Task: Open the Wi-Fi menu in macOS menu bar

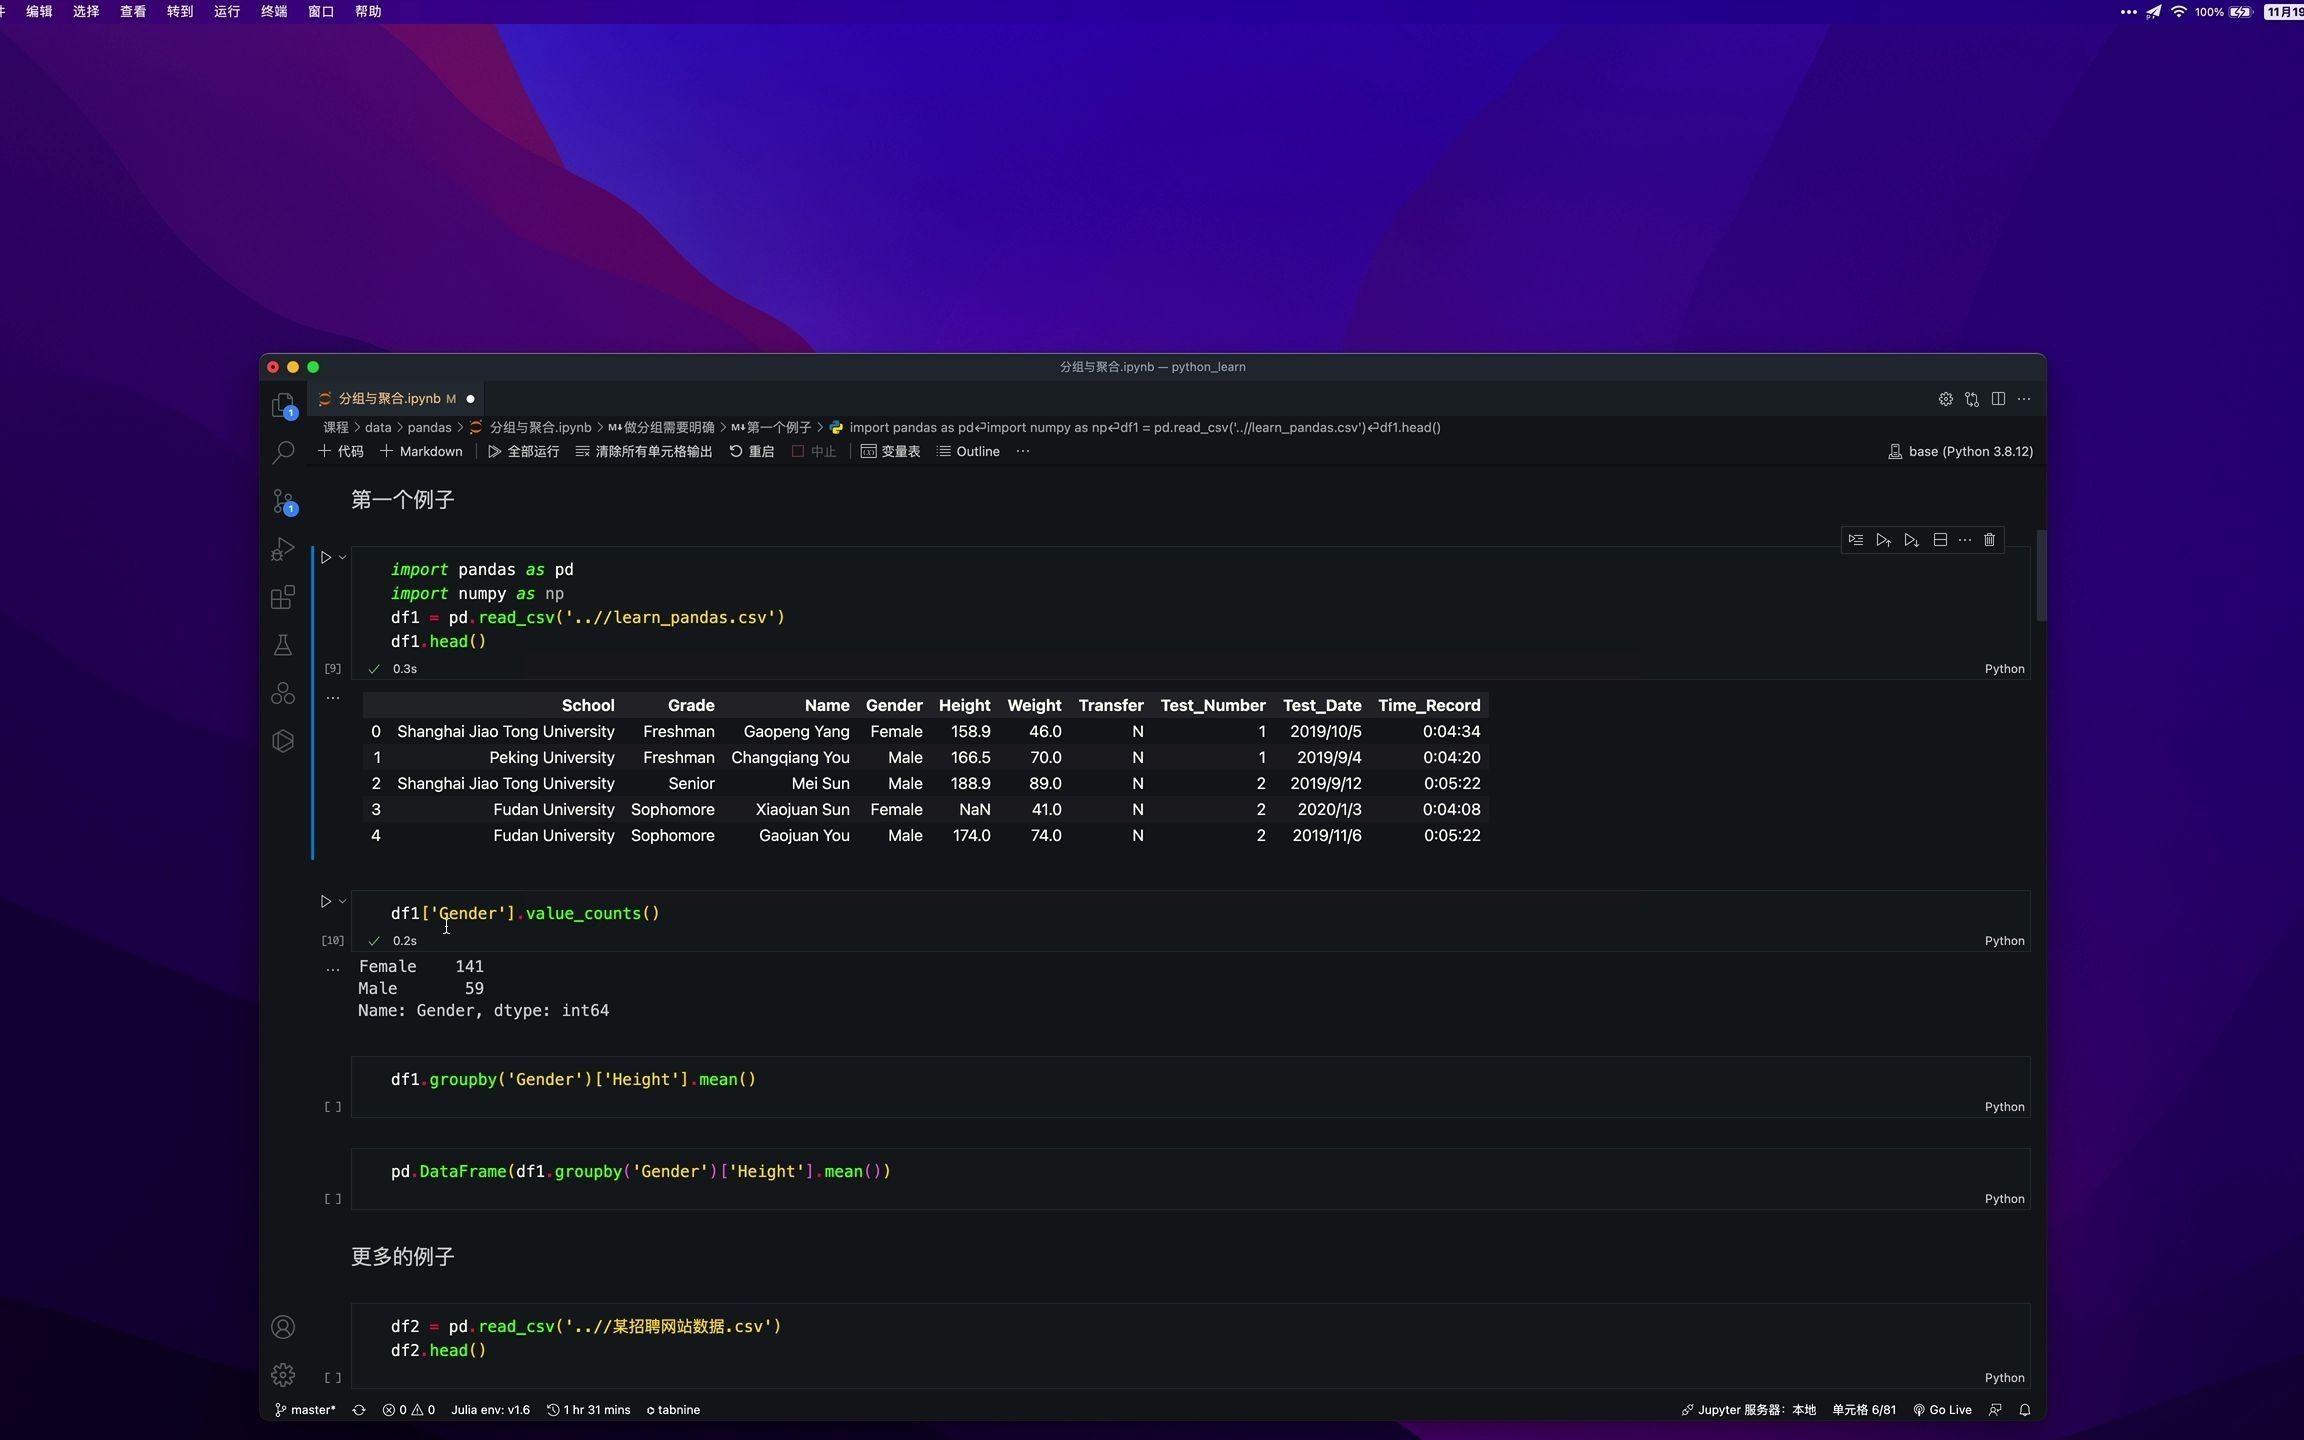Action: tap(2178, 11)
